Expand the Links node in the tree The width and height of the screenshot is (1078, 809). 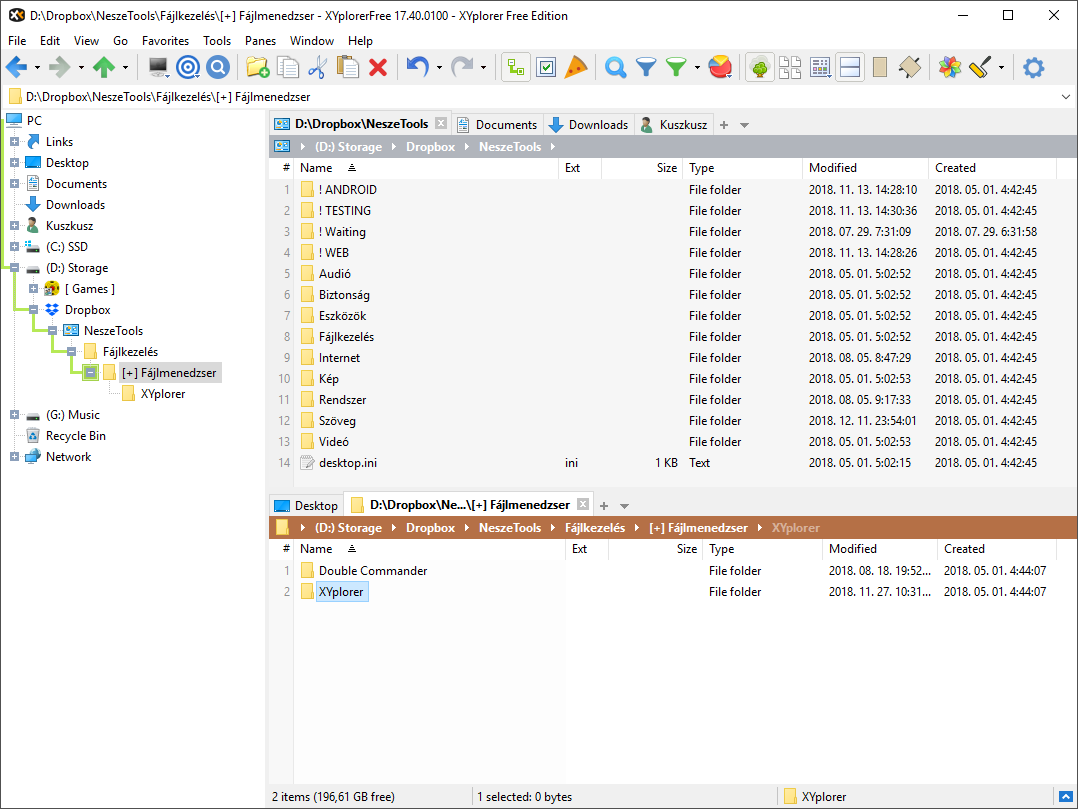tap(14, 142)
